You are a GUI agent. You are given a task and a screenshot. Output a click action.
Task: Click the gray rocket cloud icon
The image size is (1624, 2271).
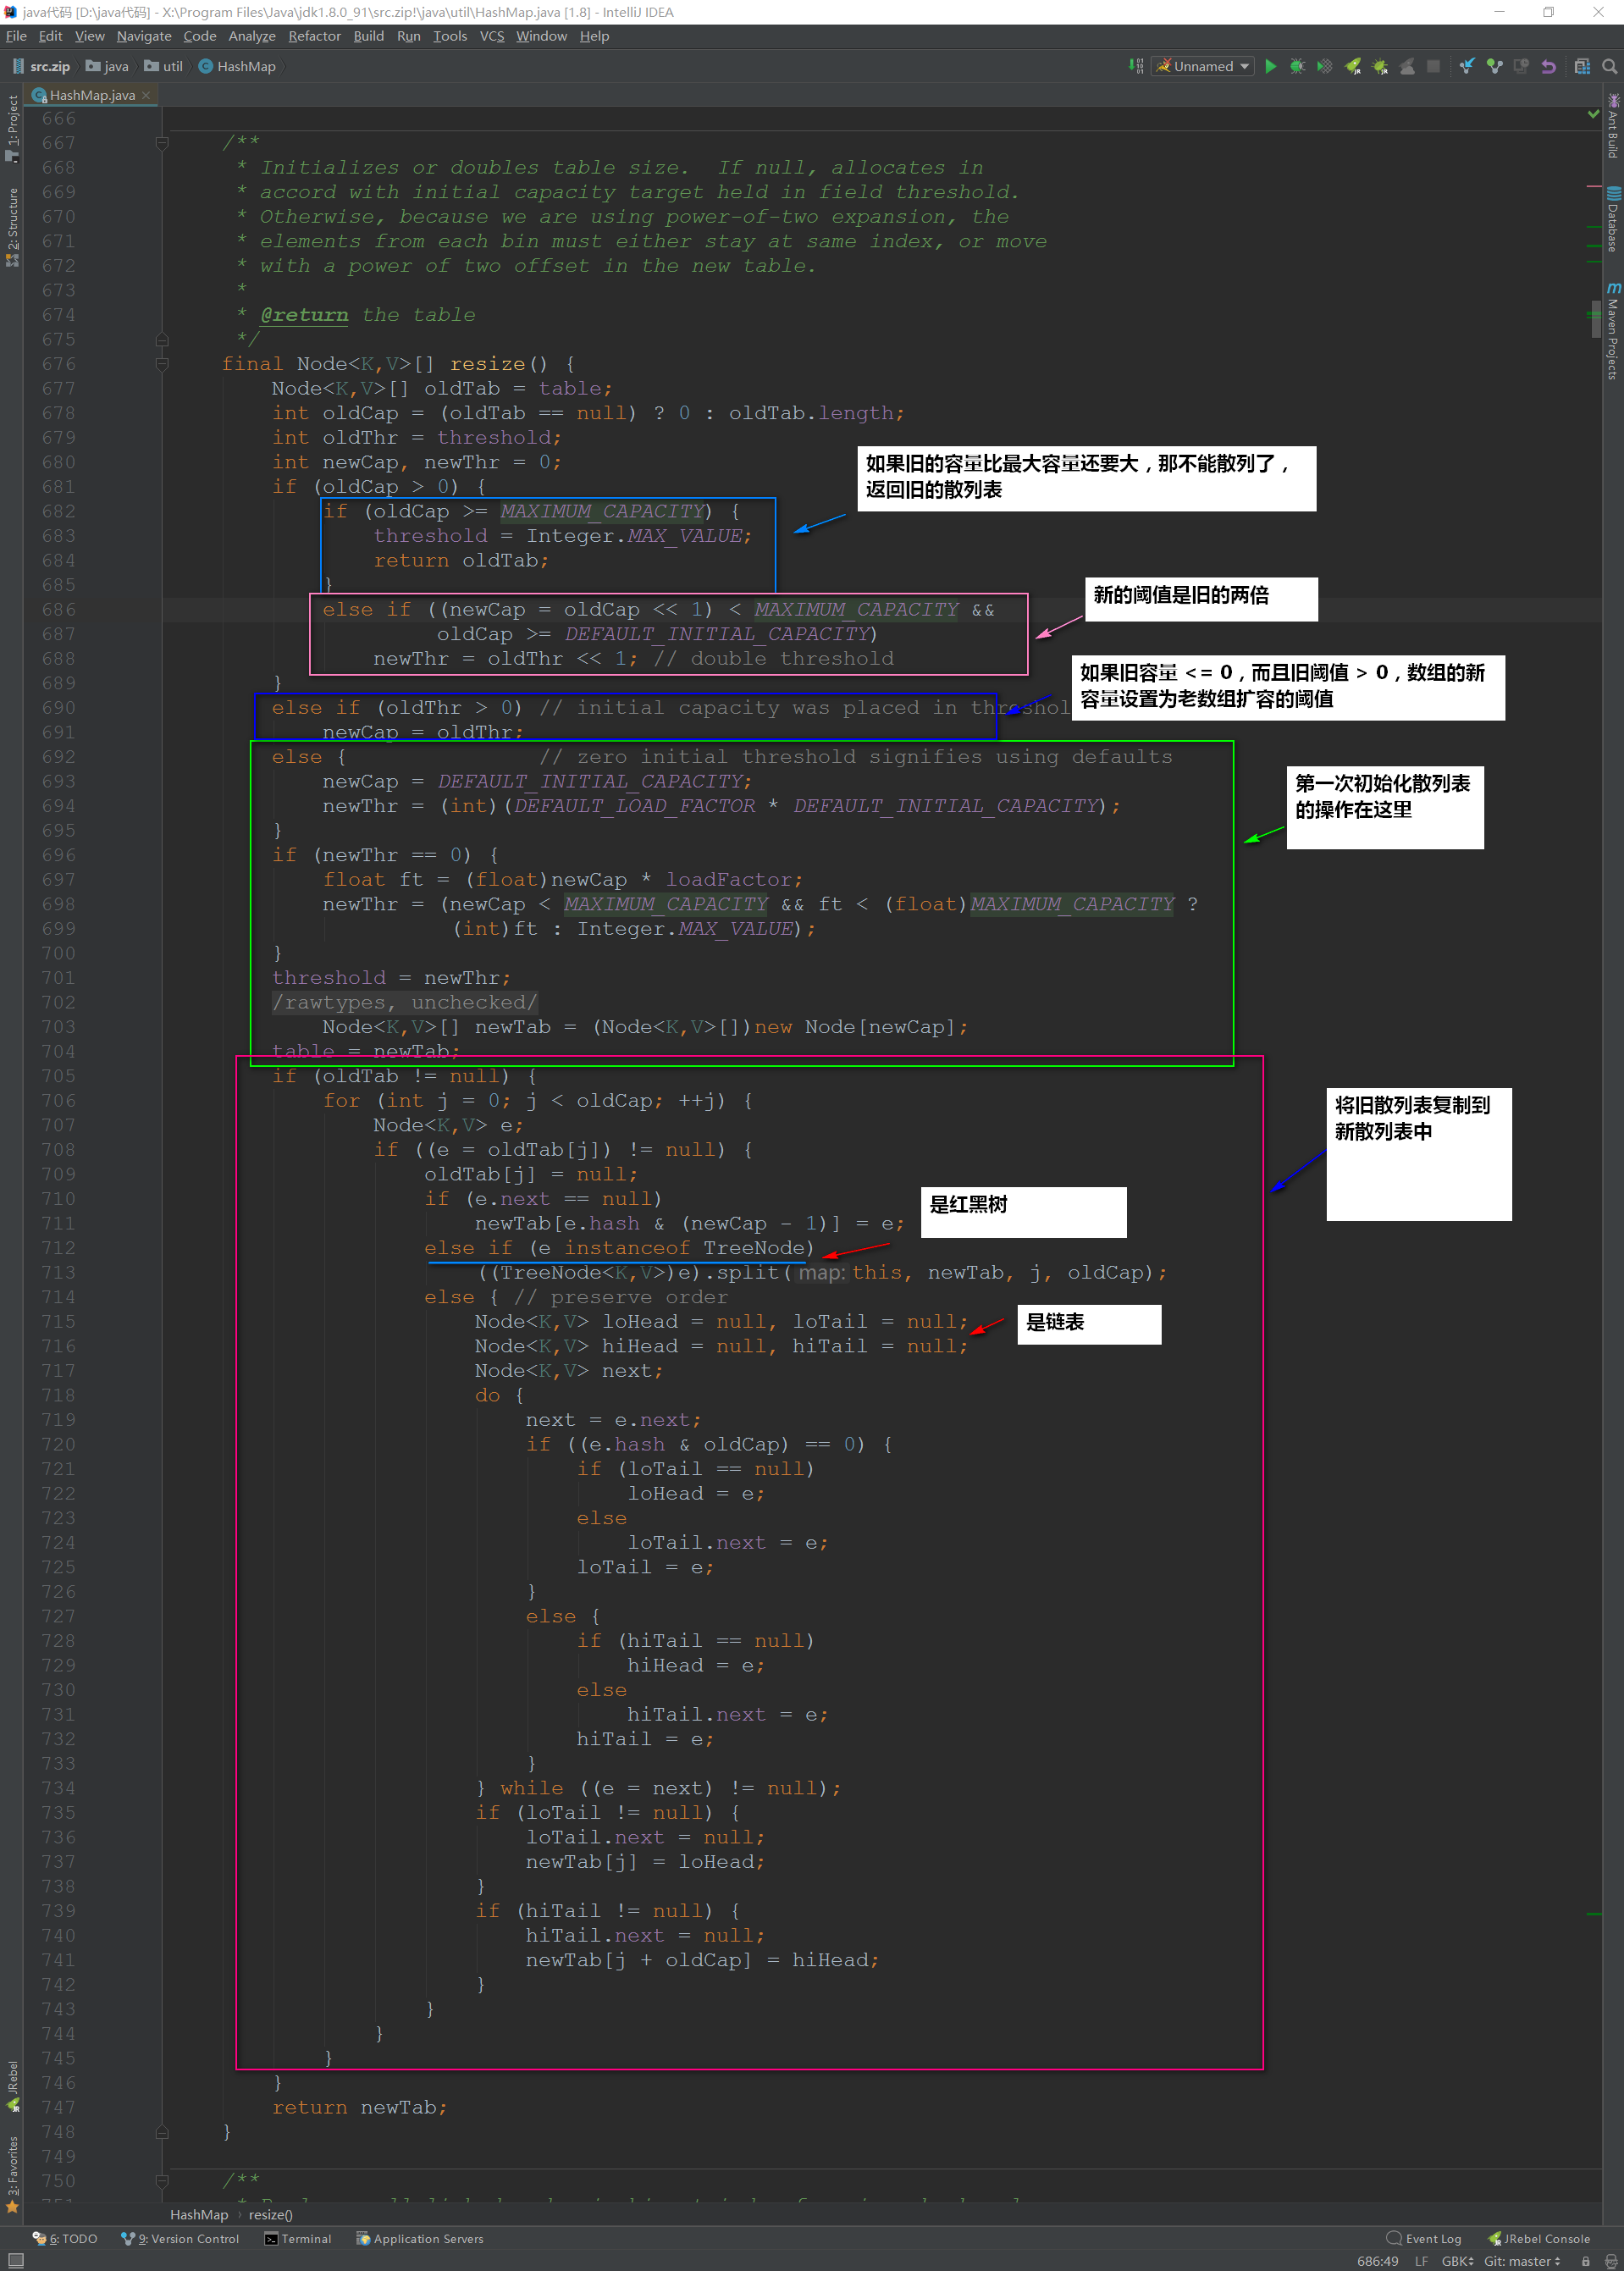(1407, 66)
